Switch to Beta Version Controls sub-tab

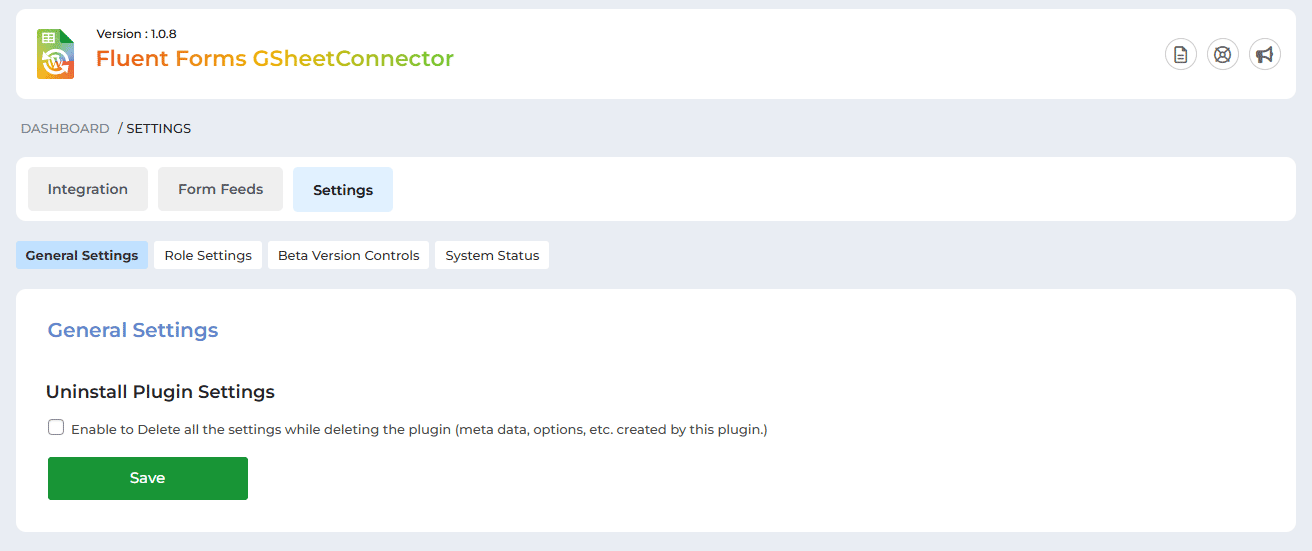(349, 255)
